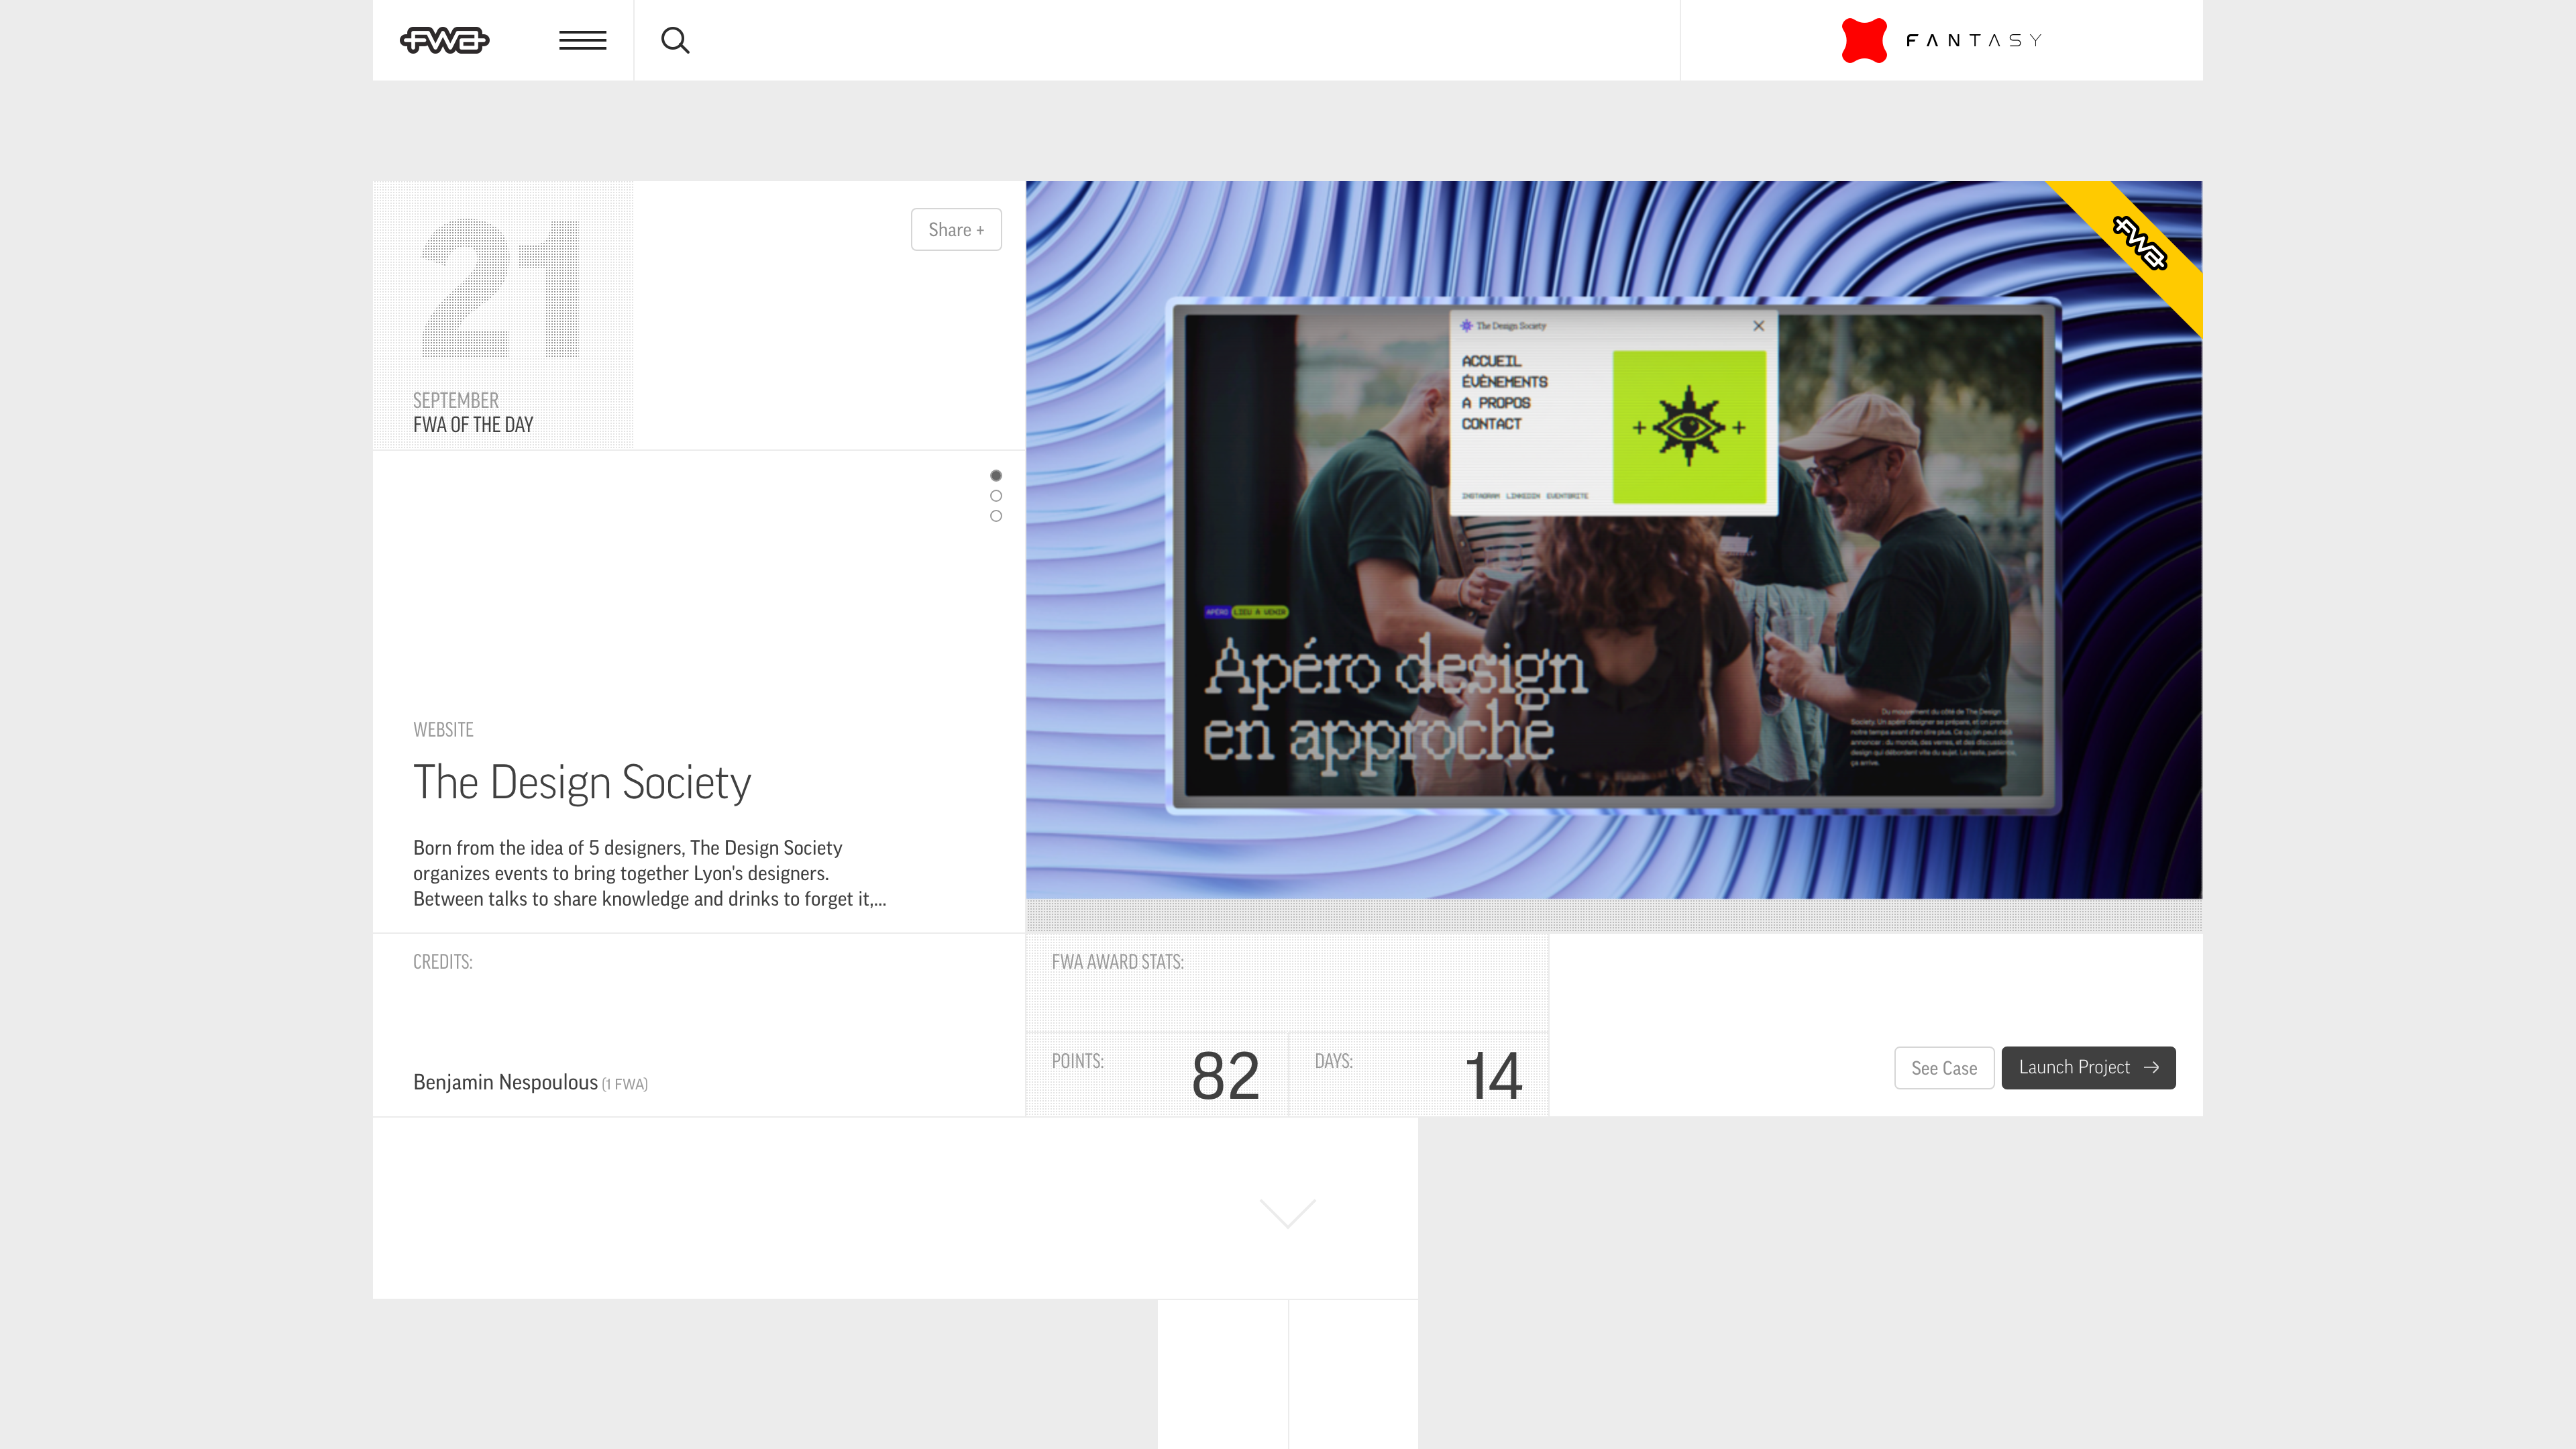Image resolution: width=2576 pixels, height=1449 pixels.
Task: Open the project preview image
Action: click(1614, 540)
